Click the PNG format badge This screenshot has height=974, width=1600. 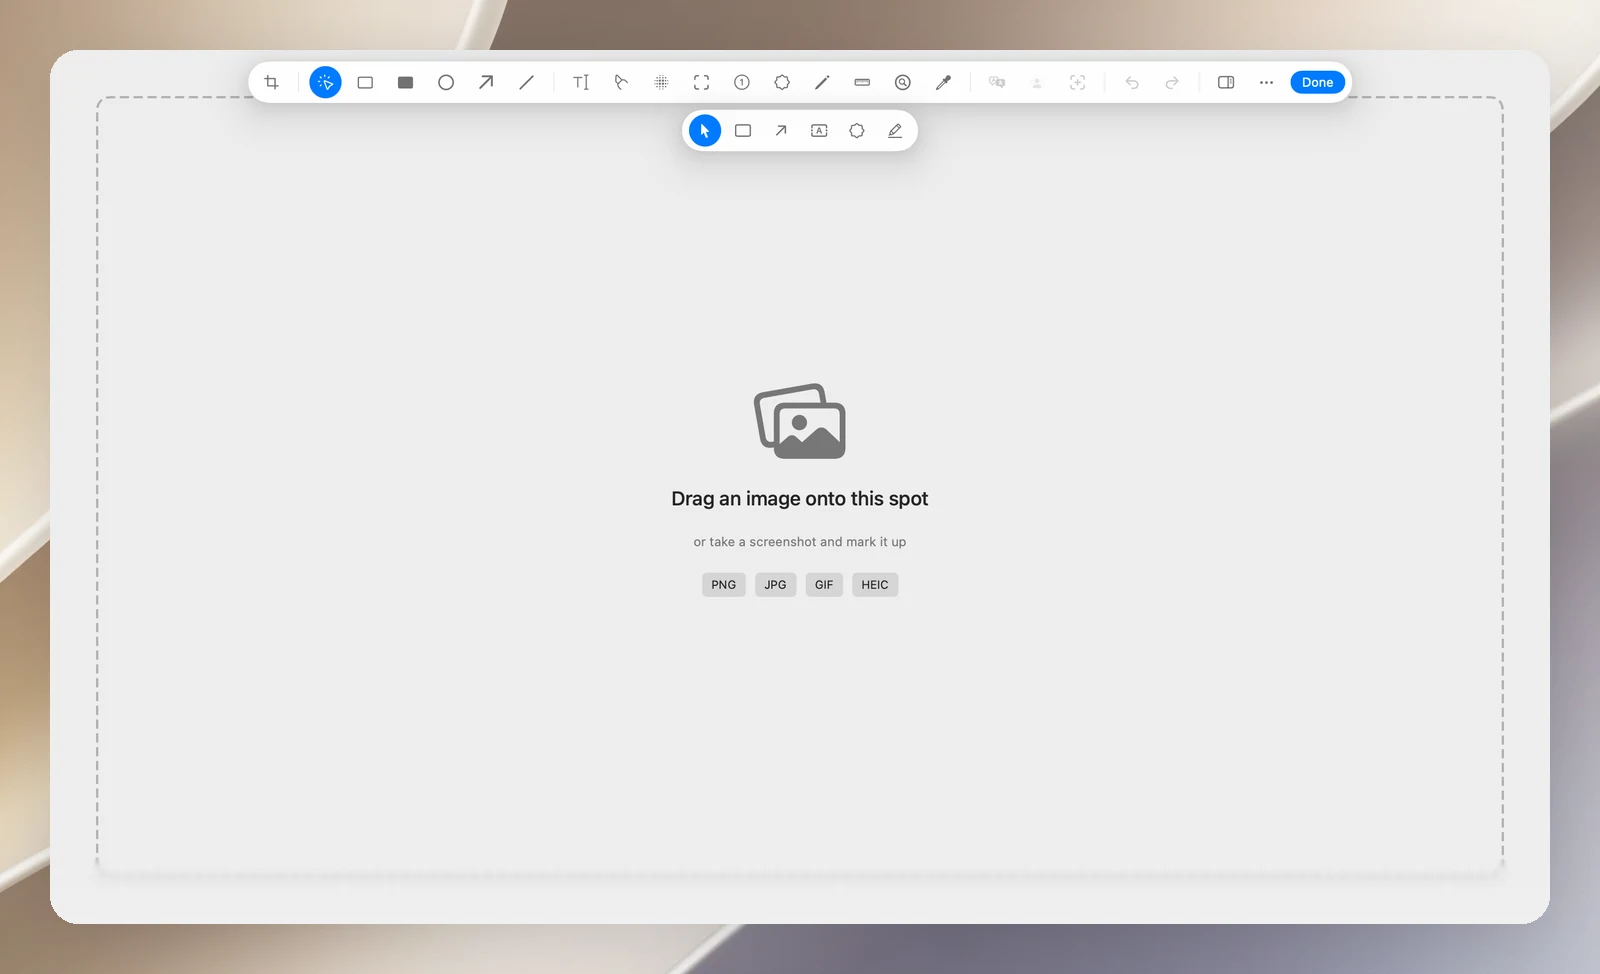tap(723, 585)
